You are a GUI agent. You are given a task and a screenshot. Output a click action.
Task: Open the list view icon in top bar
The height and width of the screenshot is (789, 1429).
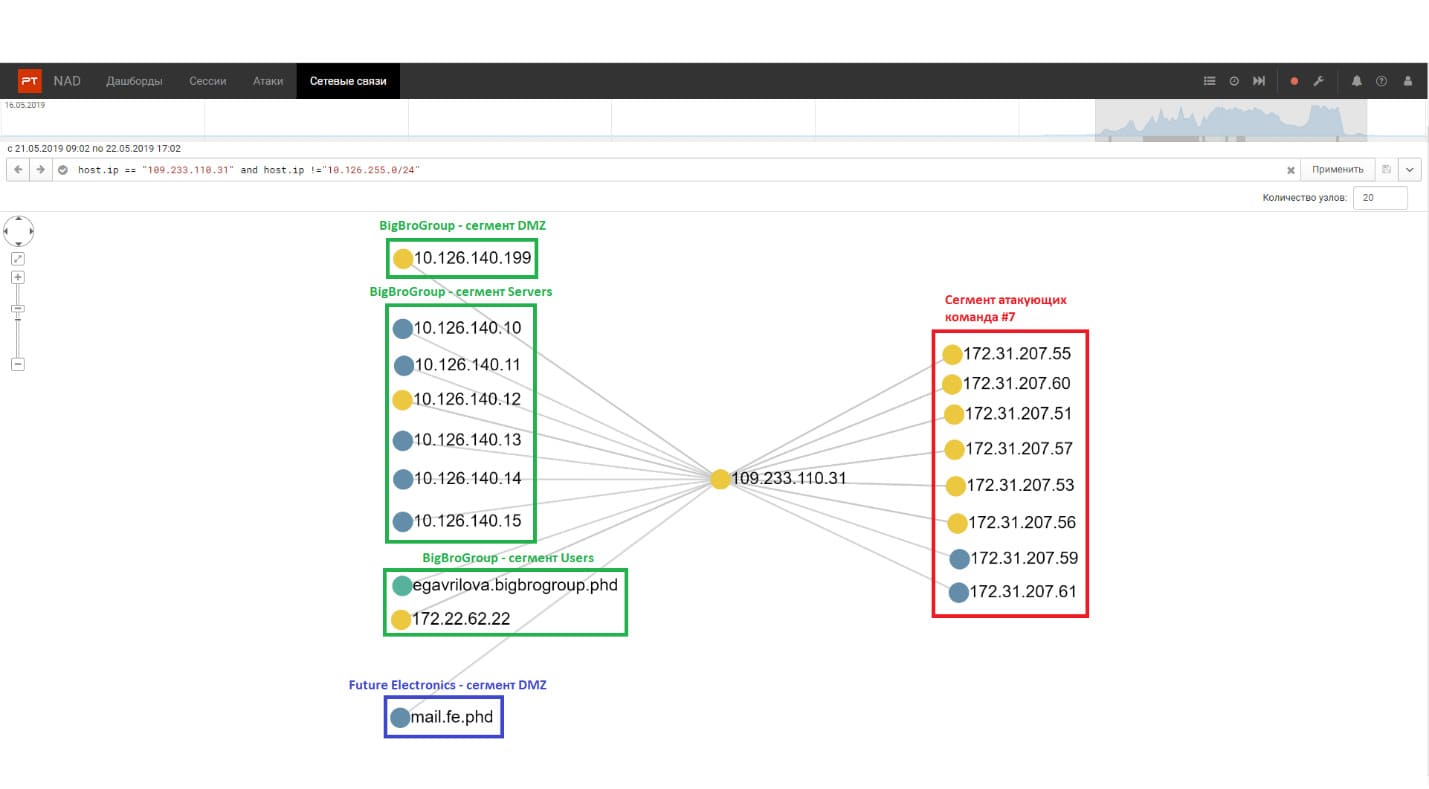(1209, 81)
